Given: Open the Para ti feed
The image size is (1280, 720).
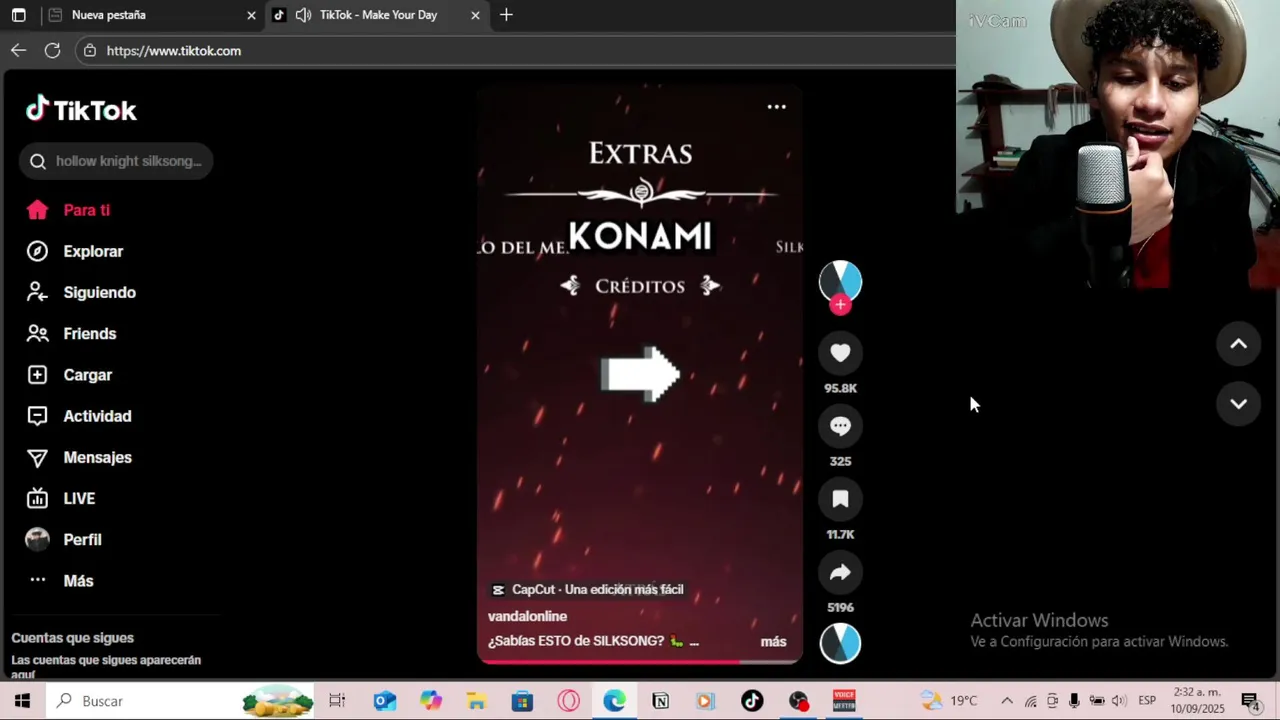Looking at the screenshot, I should [86, 210].
